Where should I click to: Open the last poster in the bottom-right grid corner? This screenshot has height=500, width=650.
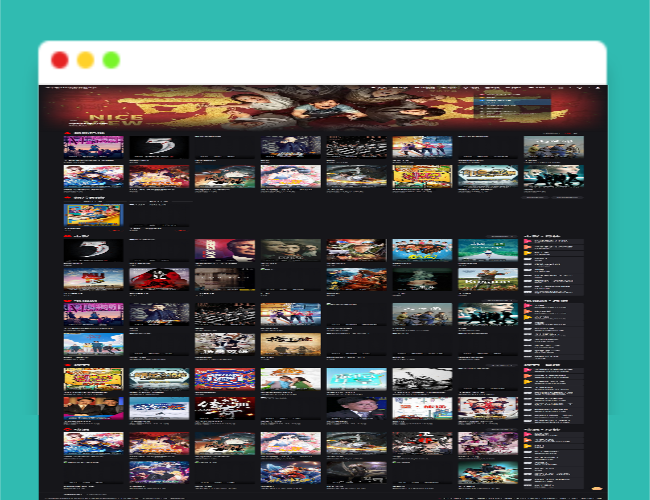[488, 473]
